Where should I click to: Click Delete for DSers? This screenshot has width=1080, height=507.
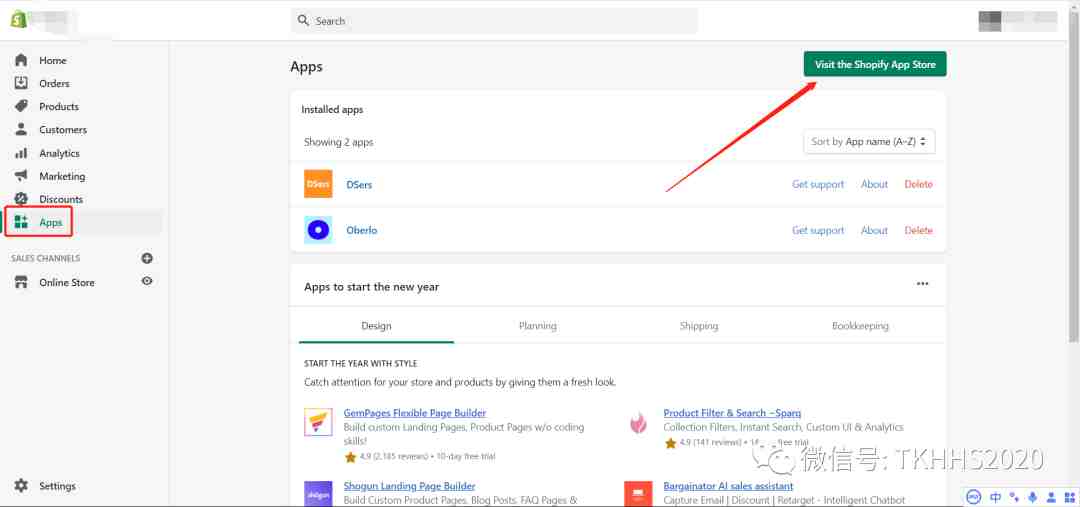click(918, 184)
